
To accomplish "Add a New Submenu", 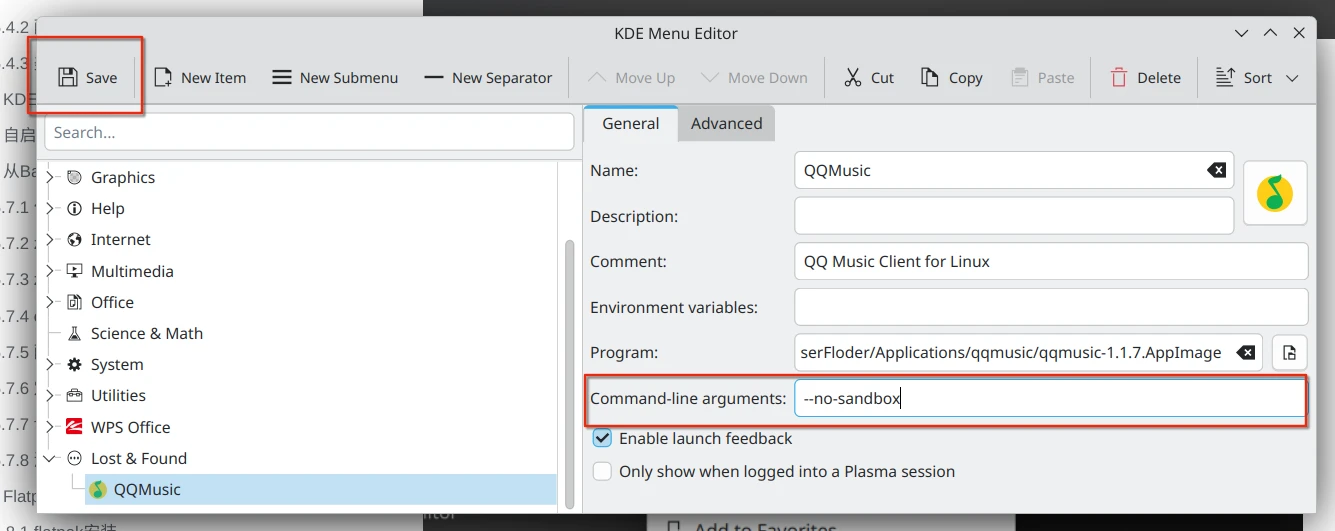I will [x=335, y=78].
